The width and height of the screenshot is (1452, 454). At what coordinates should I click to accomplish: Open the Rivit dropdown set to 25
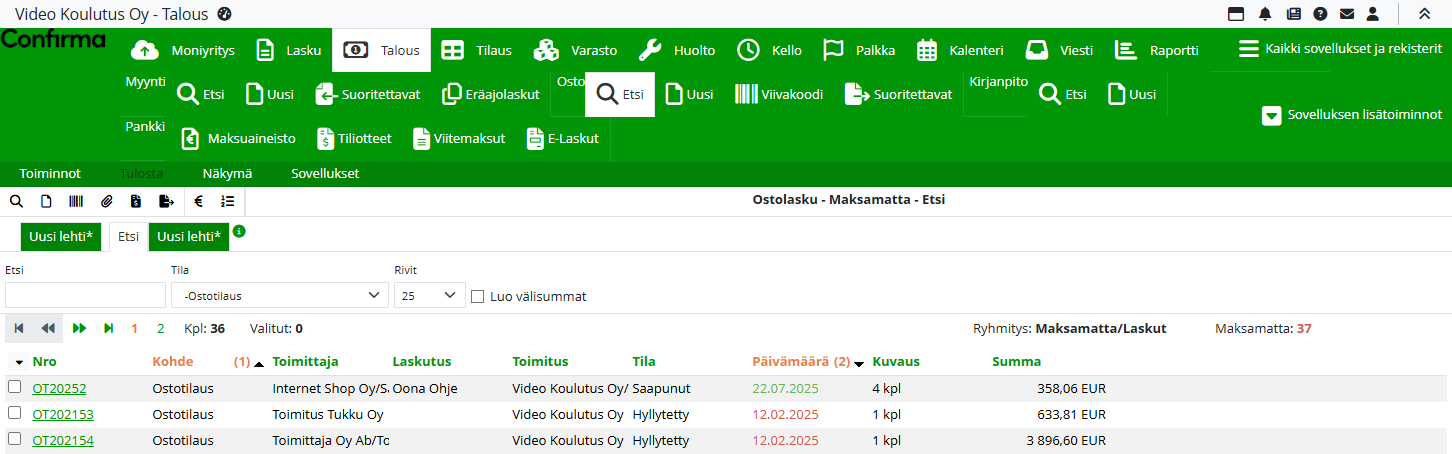pos(429,296)
